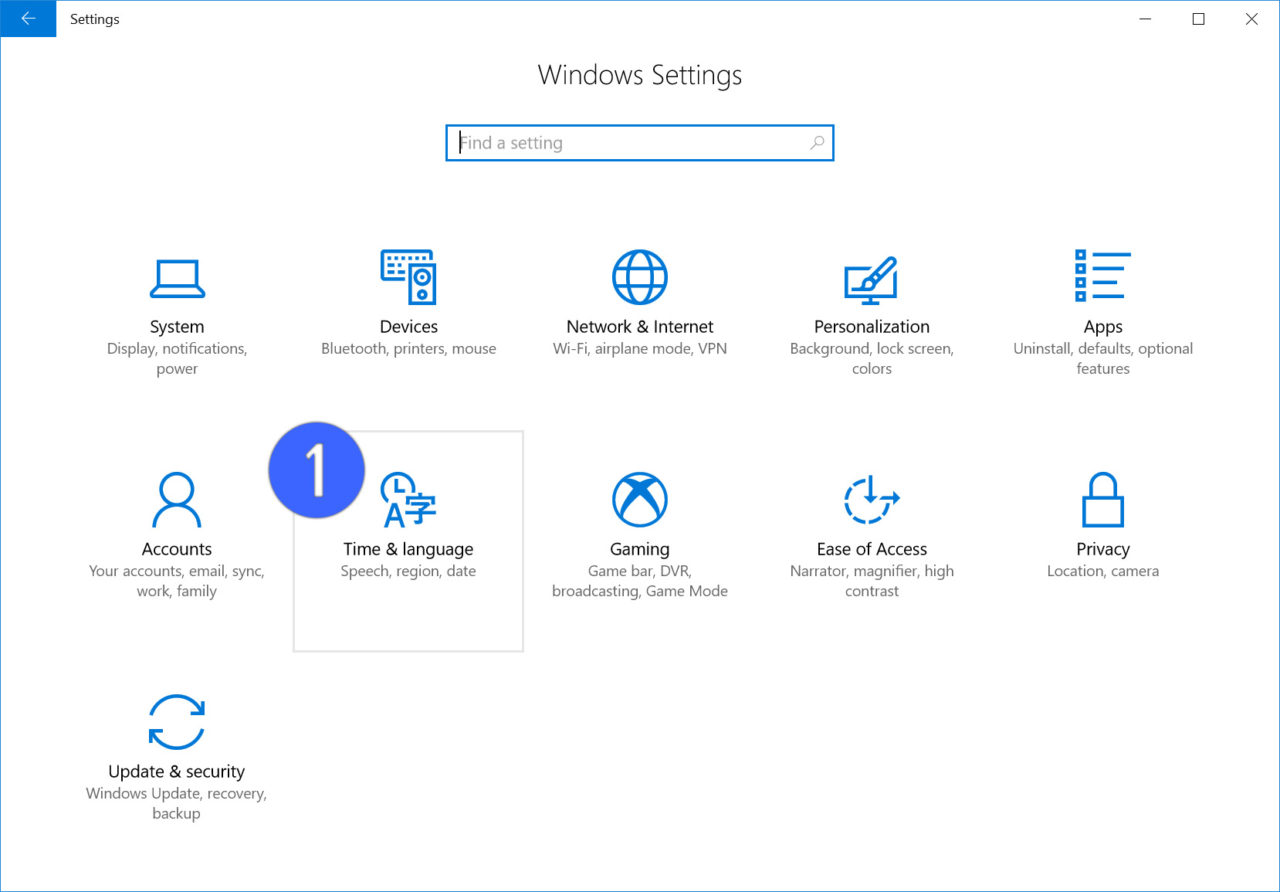Open the Privacy padlock icon

tap(1103, 499)
